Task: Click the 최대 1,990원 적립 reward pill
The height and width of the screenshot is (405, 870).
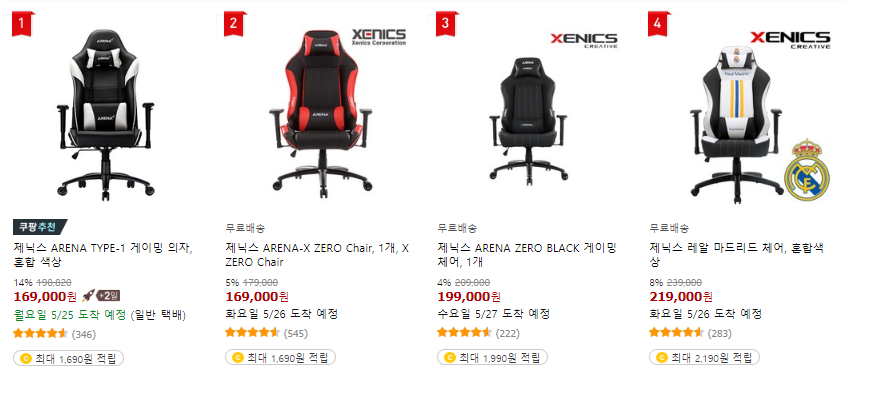Action: (492, 358)
